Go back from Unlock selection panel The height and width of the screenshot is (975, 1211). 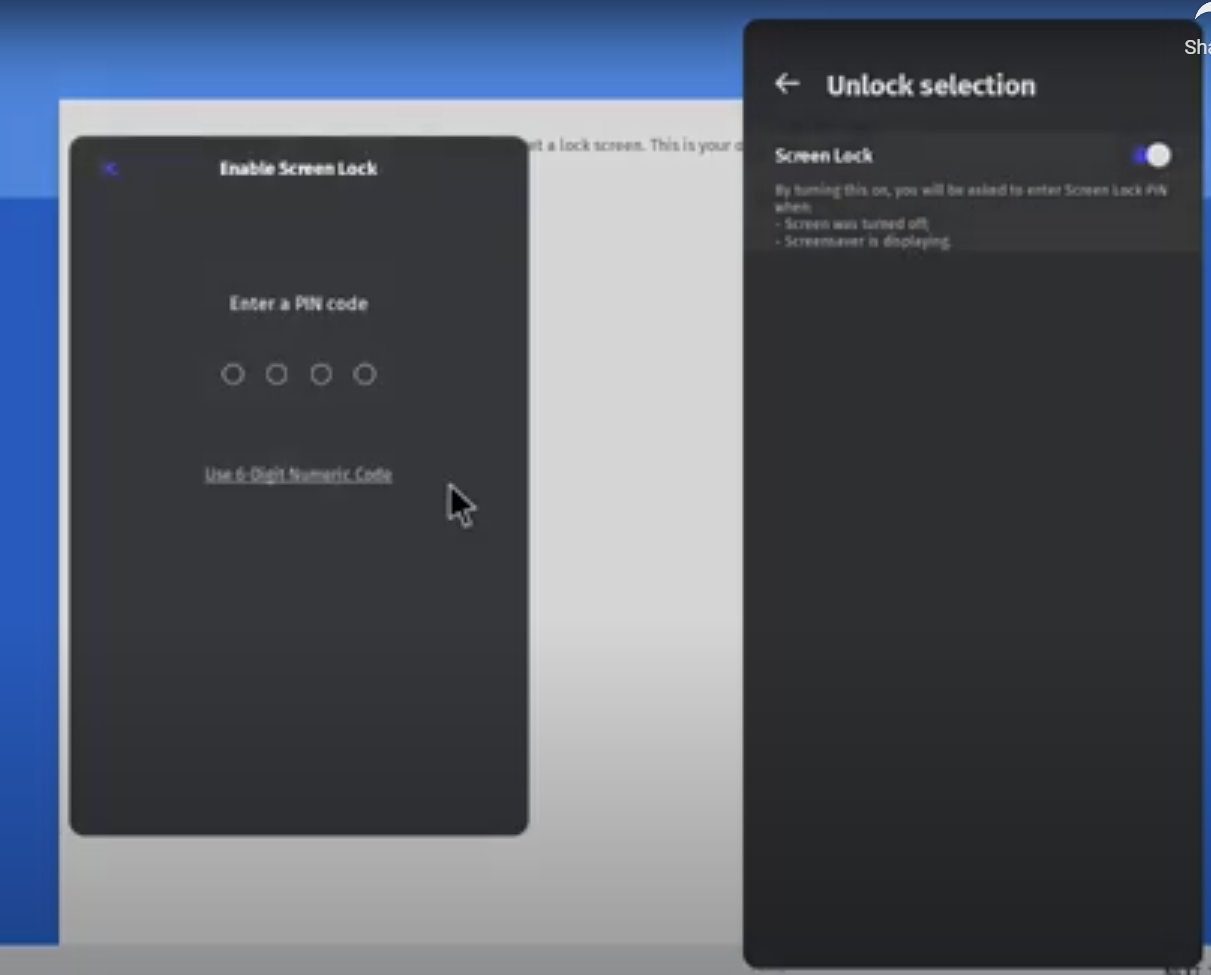(x=787, y=84)
